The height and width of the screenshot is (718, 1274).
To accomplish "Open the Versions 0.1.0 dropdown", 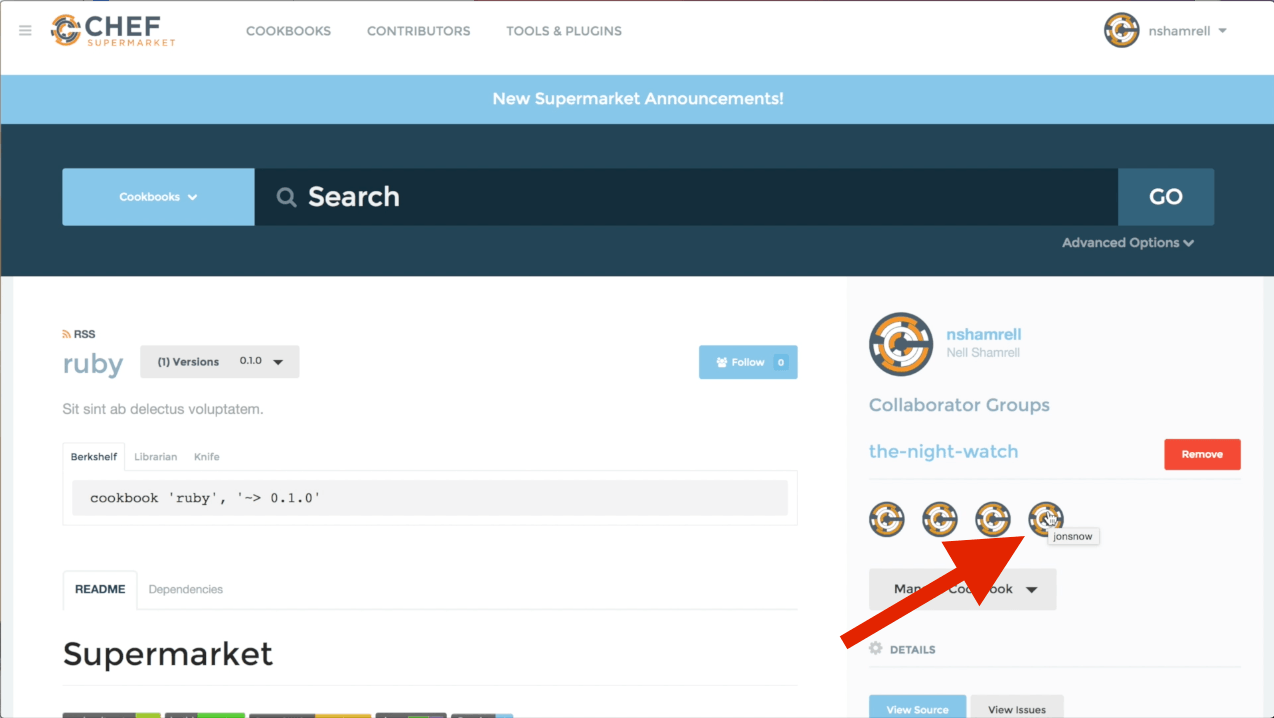I will click(219, 362).
